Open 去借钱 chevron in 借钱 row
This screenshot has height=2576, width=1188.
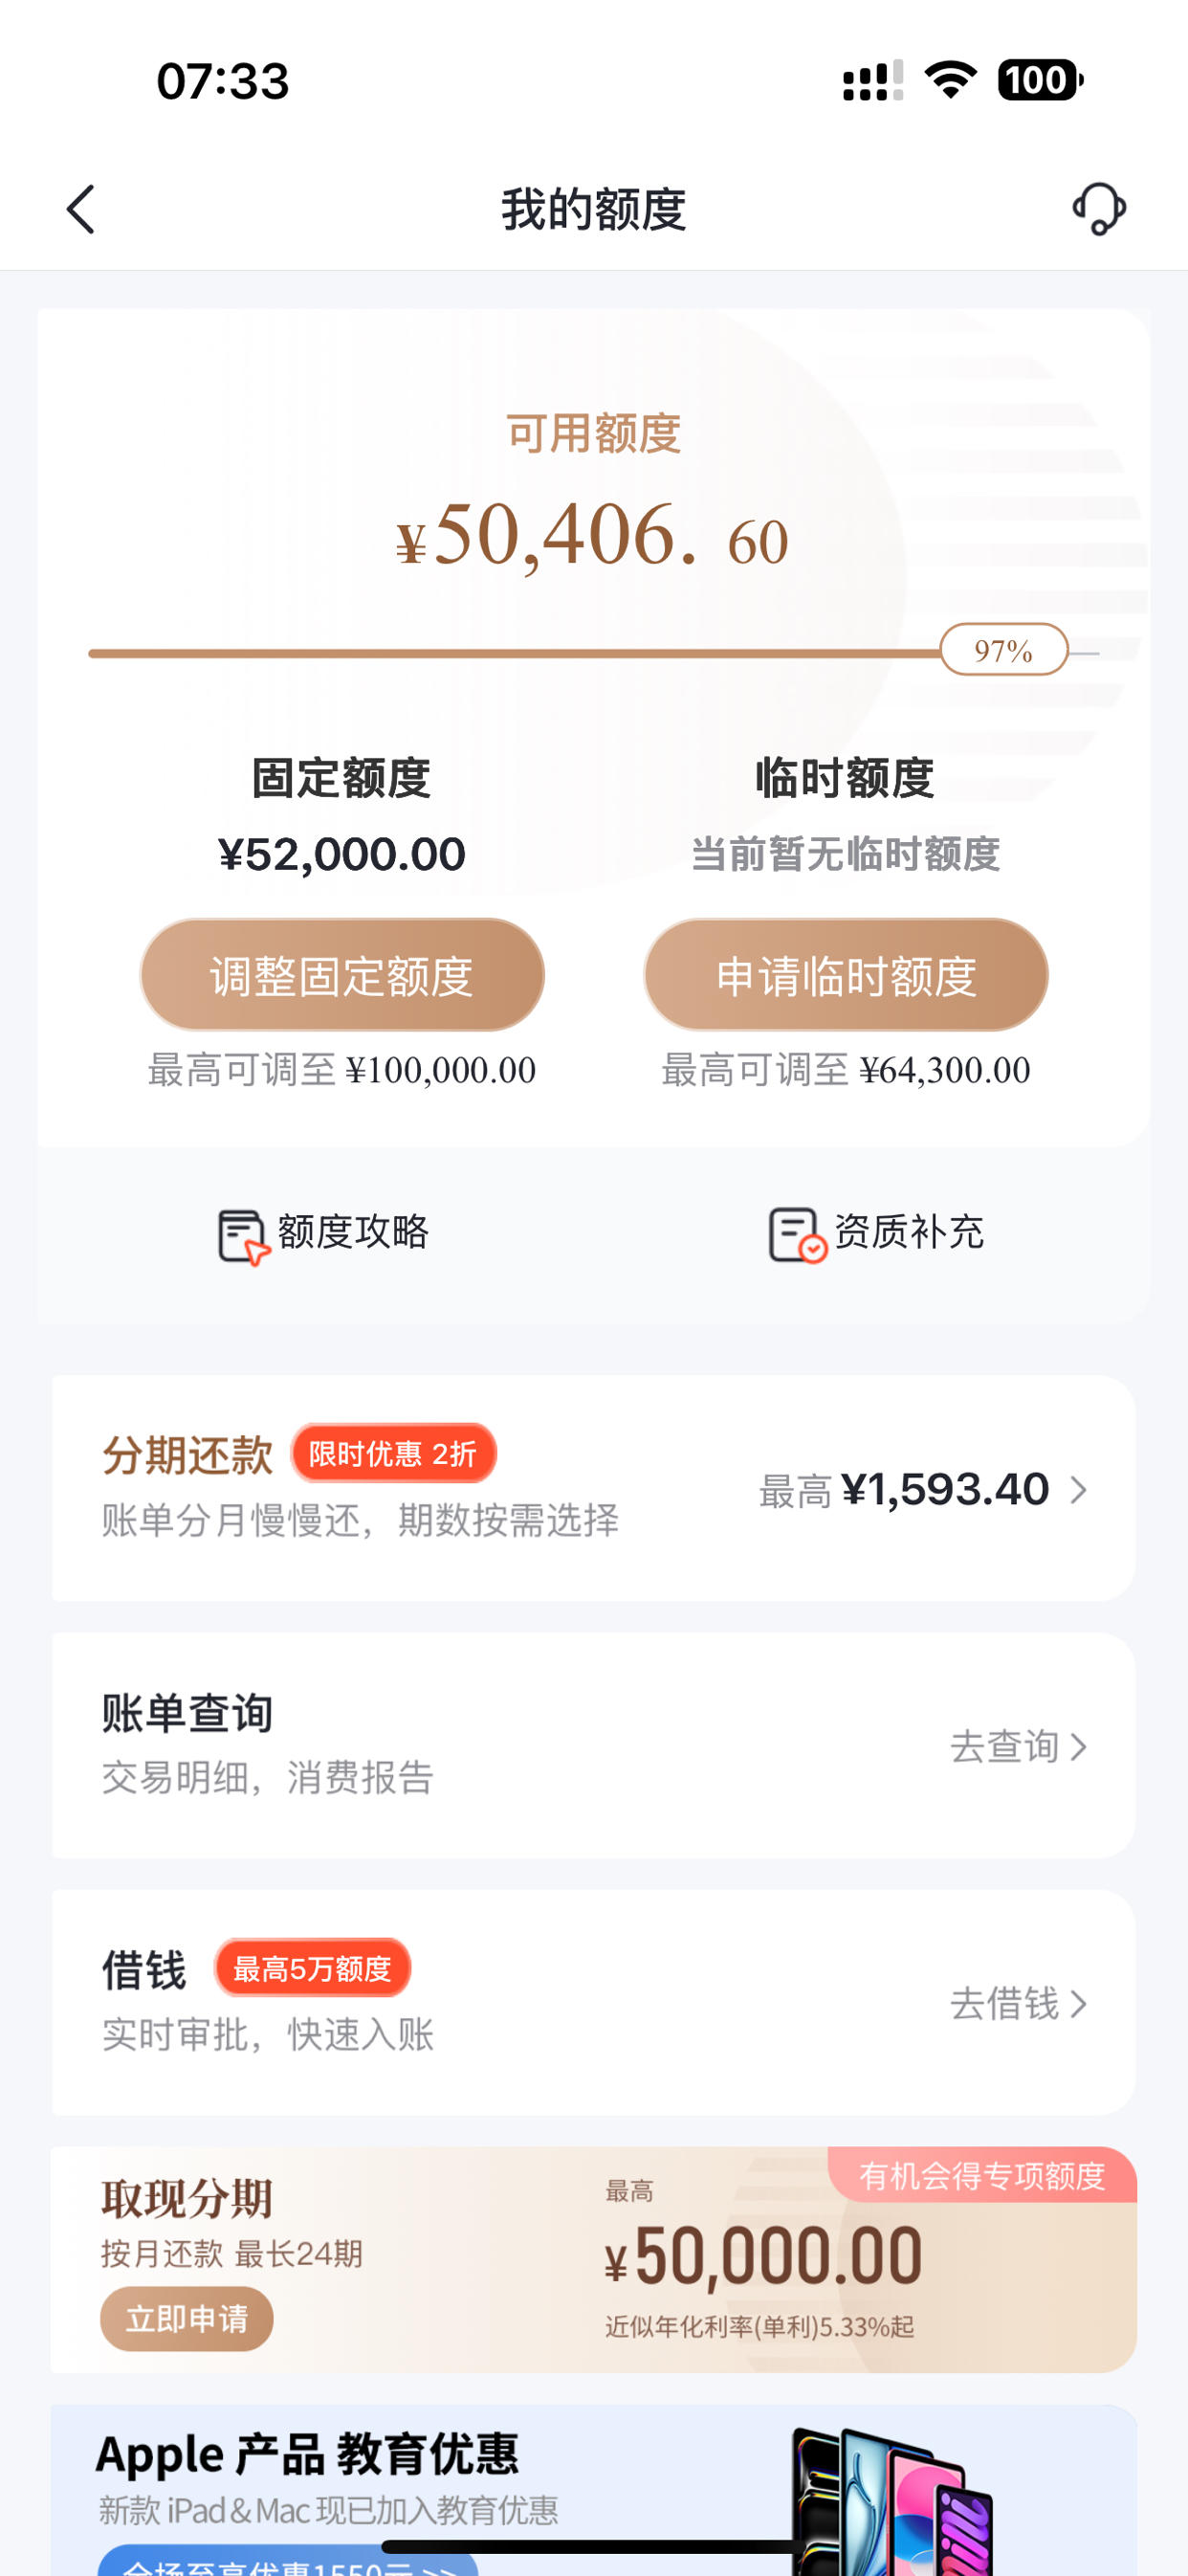click(x=1078, y=2004)
